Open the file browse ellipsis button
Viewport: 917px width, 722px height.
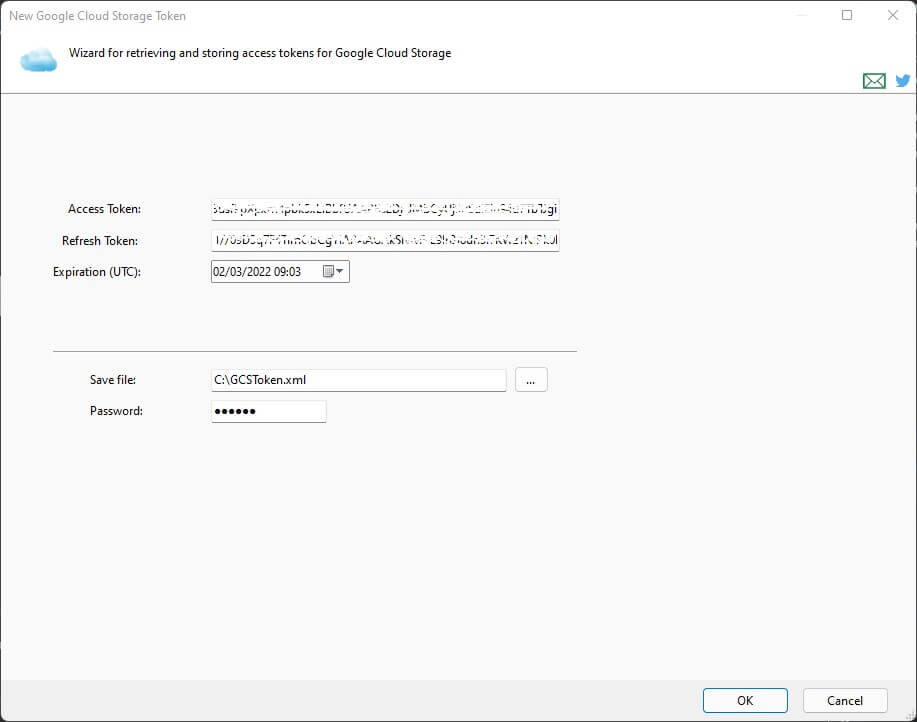pos(531,379)
